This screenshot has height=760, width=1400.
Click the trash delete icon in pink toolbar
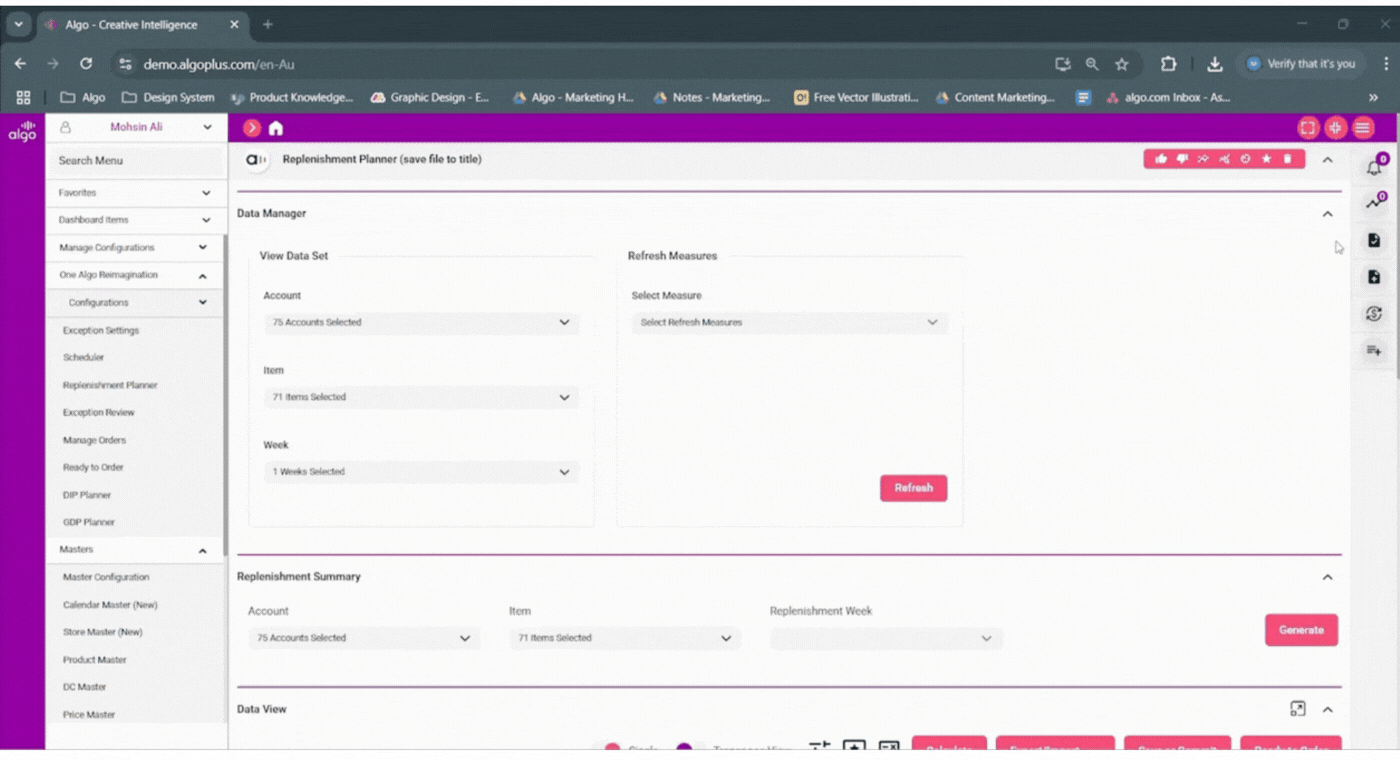[x=1288, y=159]
